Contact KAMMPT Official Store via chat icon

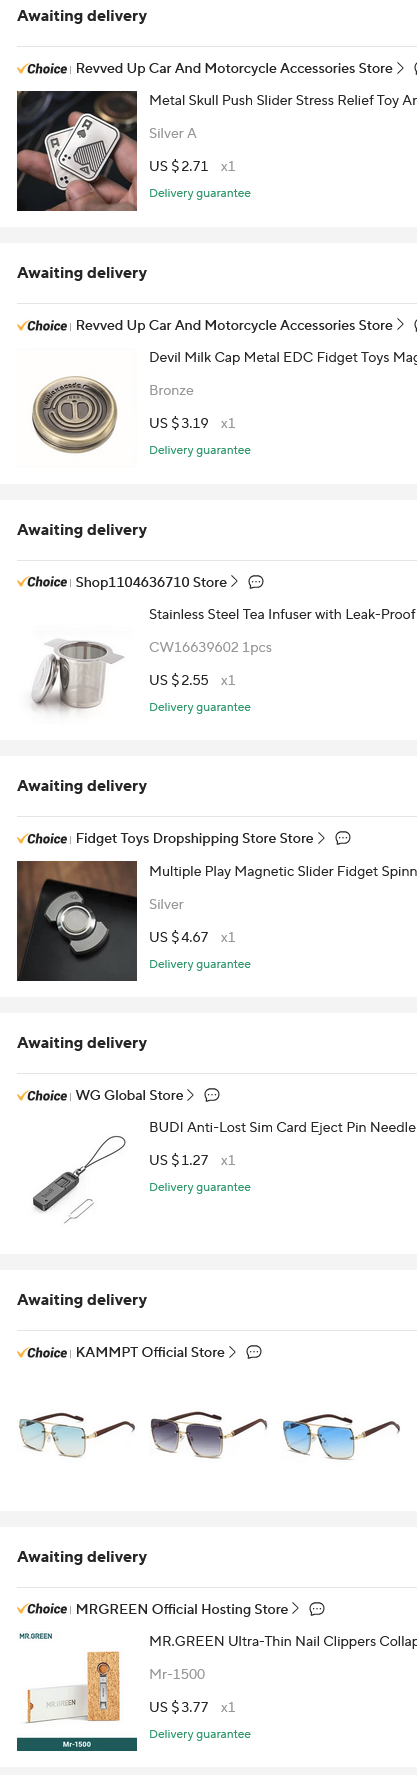pyautogui.click(x=254, y=1352)
